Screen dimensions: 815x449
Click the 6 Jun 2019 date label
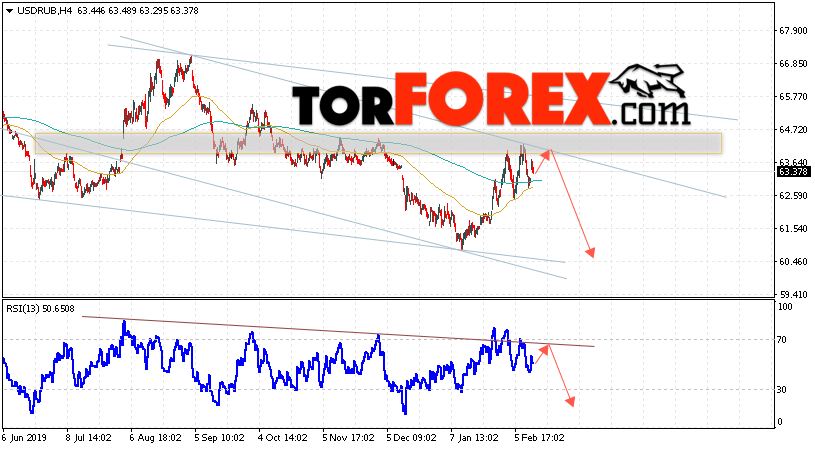(x=24, y=438)
